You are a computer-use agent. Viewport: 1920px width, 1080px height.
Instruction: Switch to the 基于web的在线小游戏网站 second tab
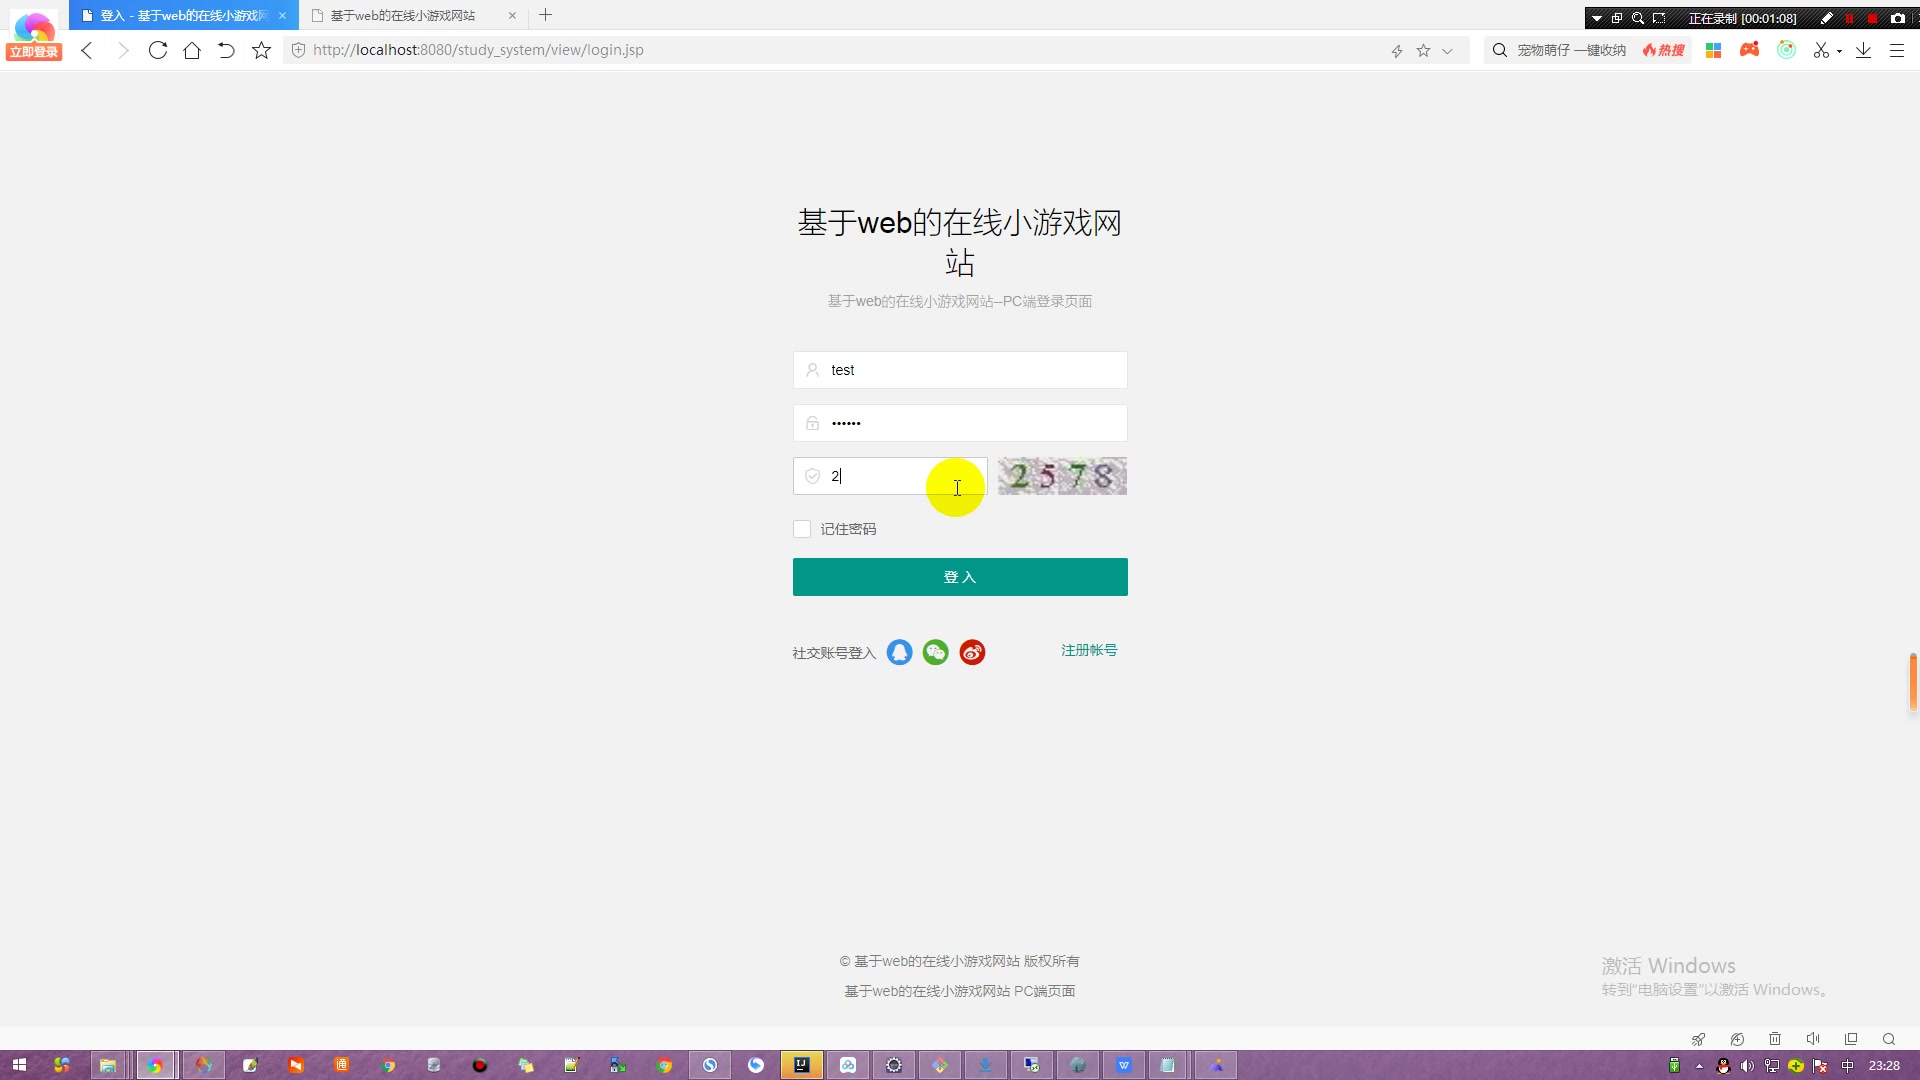point(403,16)
